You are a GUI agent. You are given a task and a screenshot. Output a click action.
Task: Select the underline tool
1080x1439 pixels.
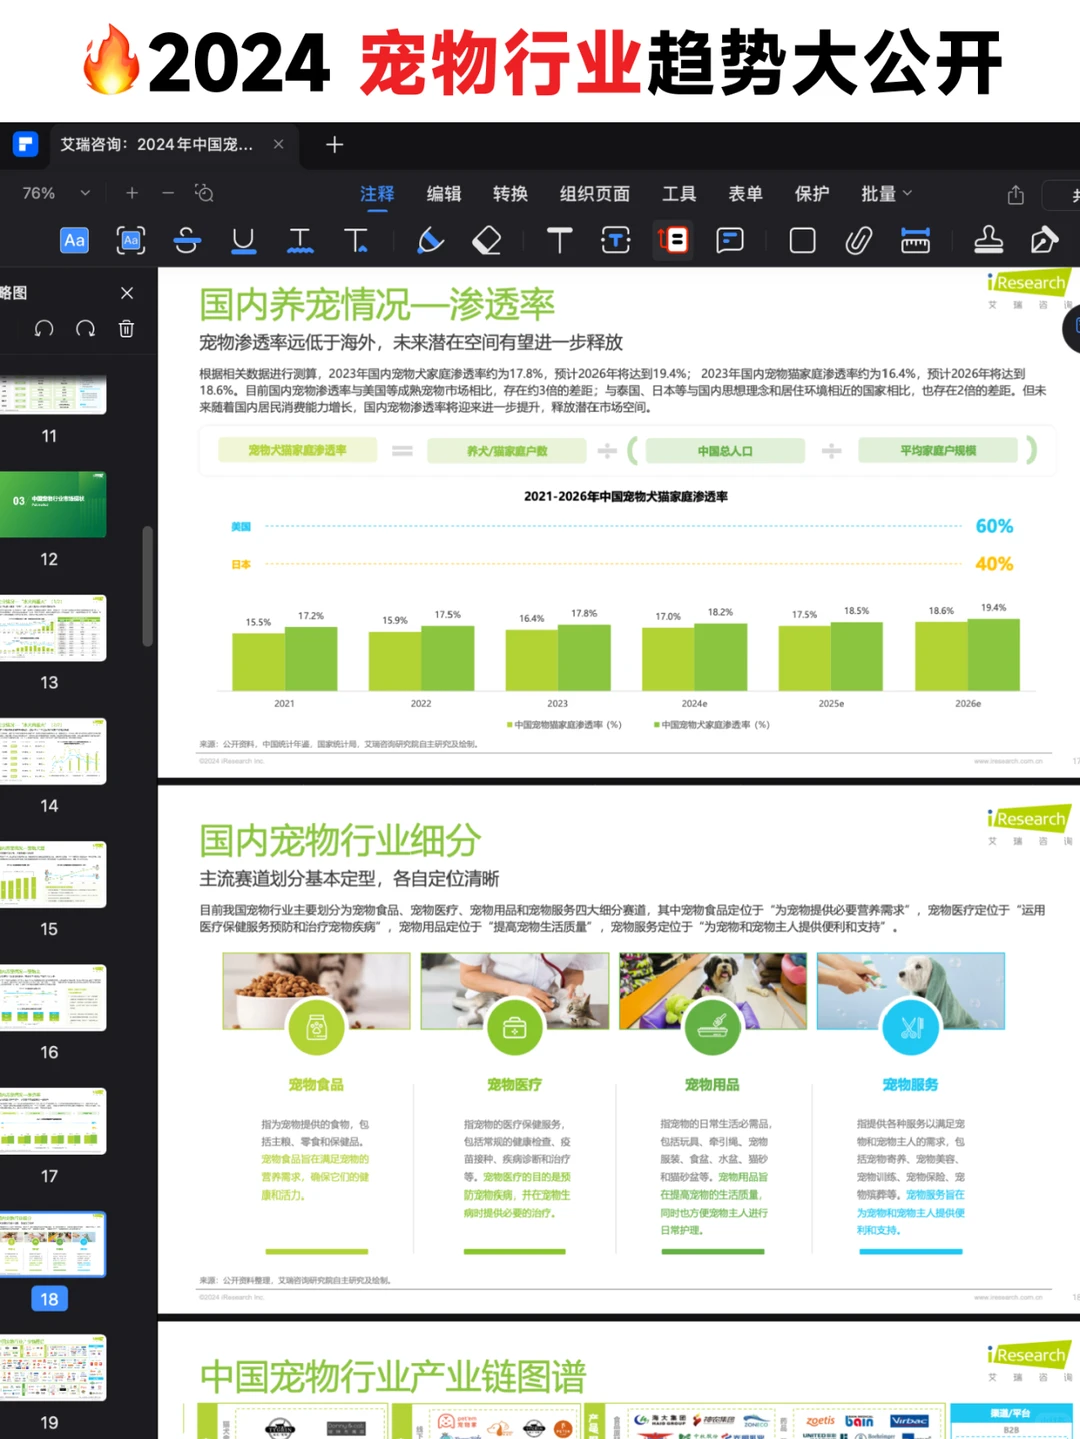pos(243,240)
